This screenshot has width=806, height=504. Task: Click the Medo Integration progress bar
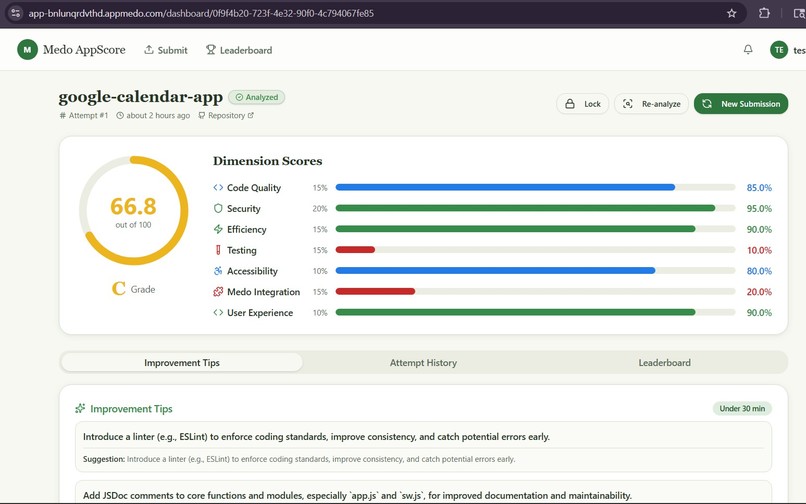pos(535,292)
